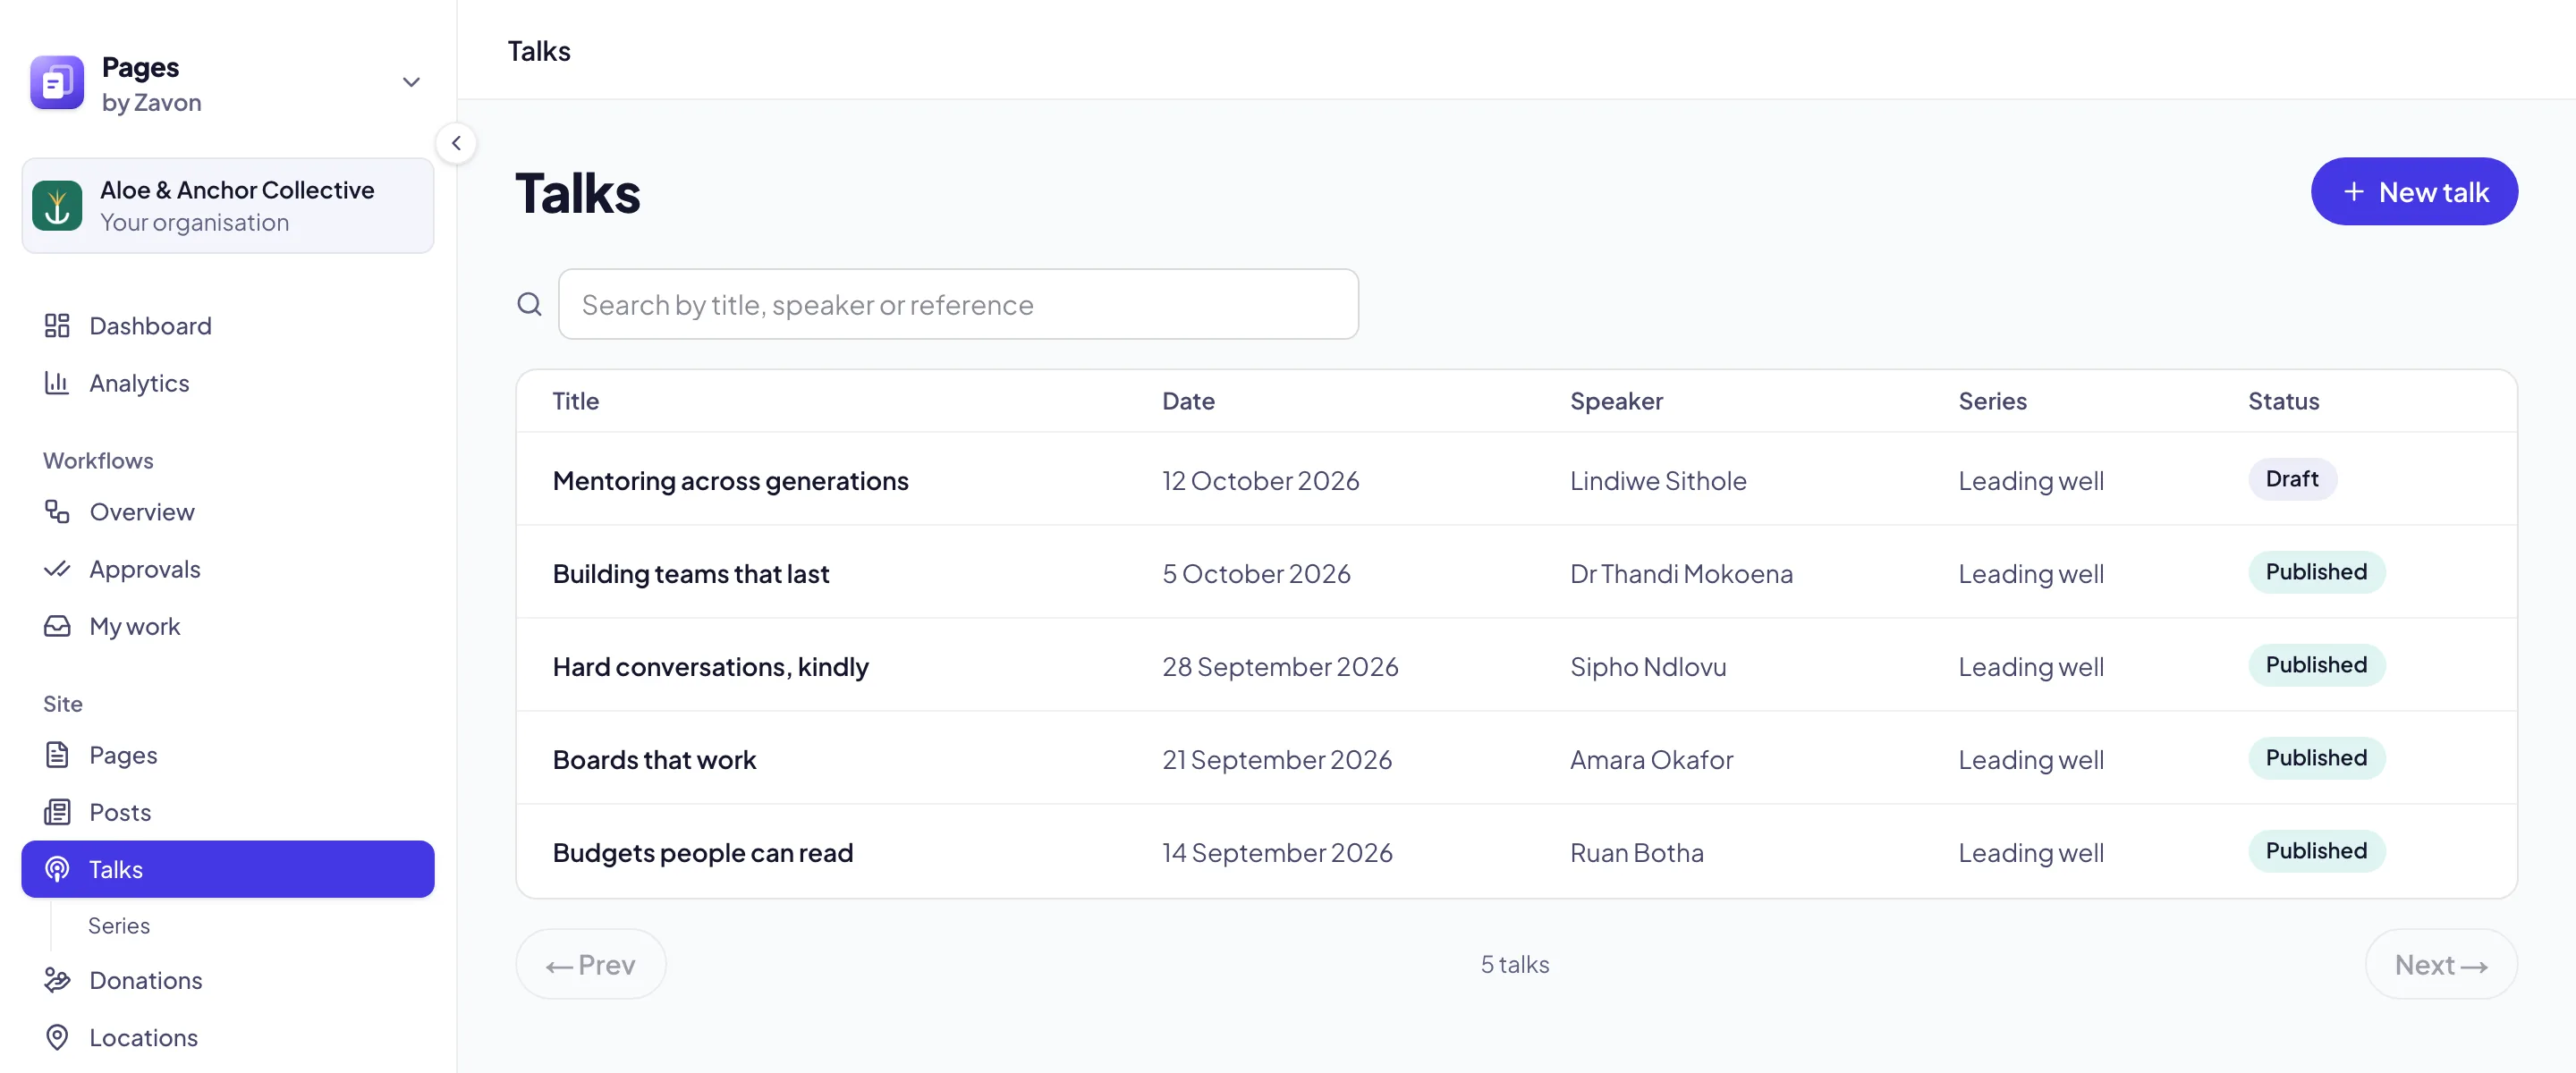The width and height of the screenshot is (2576, 1073).
Task: Focus the search by title field
Action: pyautogui.click(x=958, y=304)
